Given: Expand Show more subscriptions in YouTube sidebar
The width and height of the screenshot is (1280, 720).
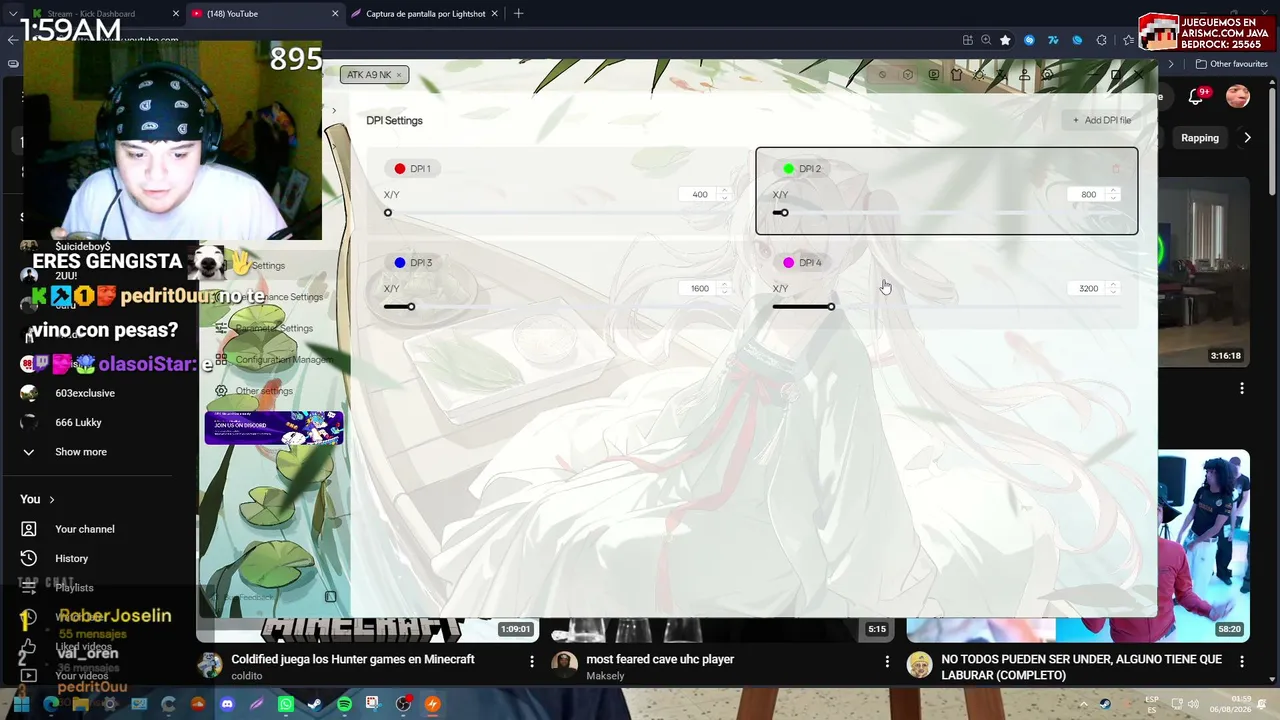Looking at the screenshot, I should point(80,452).
